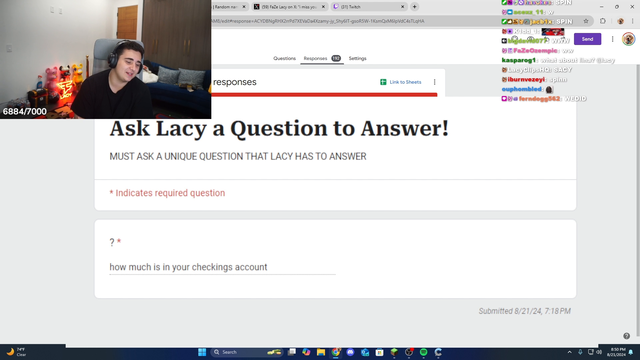Show hidden system tray icons
640x360 pixels.
569,352
